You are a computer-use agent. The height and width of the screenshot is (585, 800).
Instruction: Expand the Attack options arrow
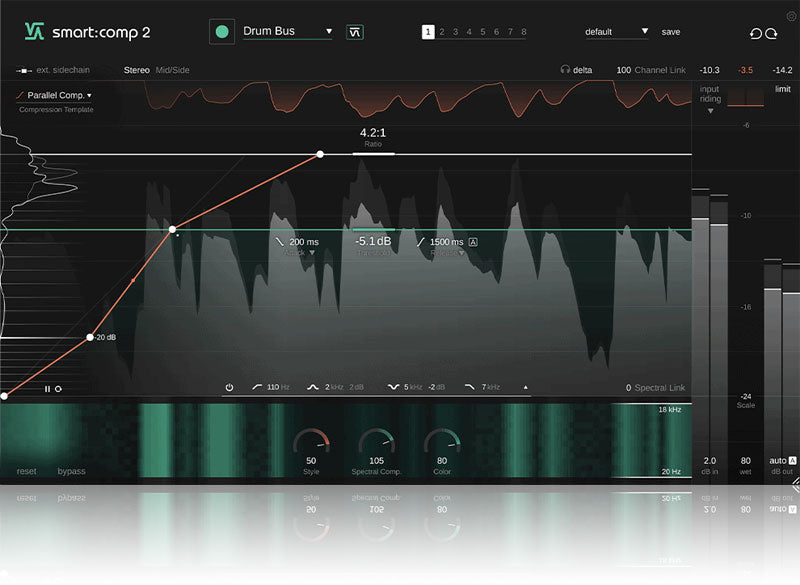(312, 253)
